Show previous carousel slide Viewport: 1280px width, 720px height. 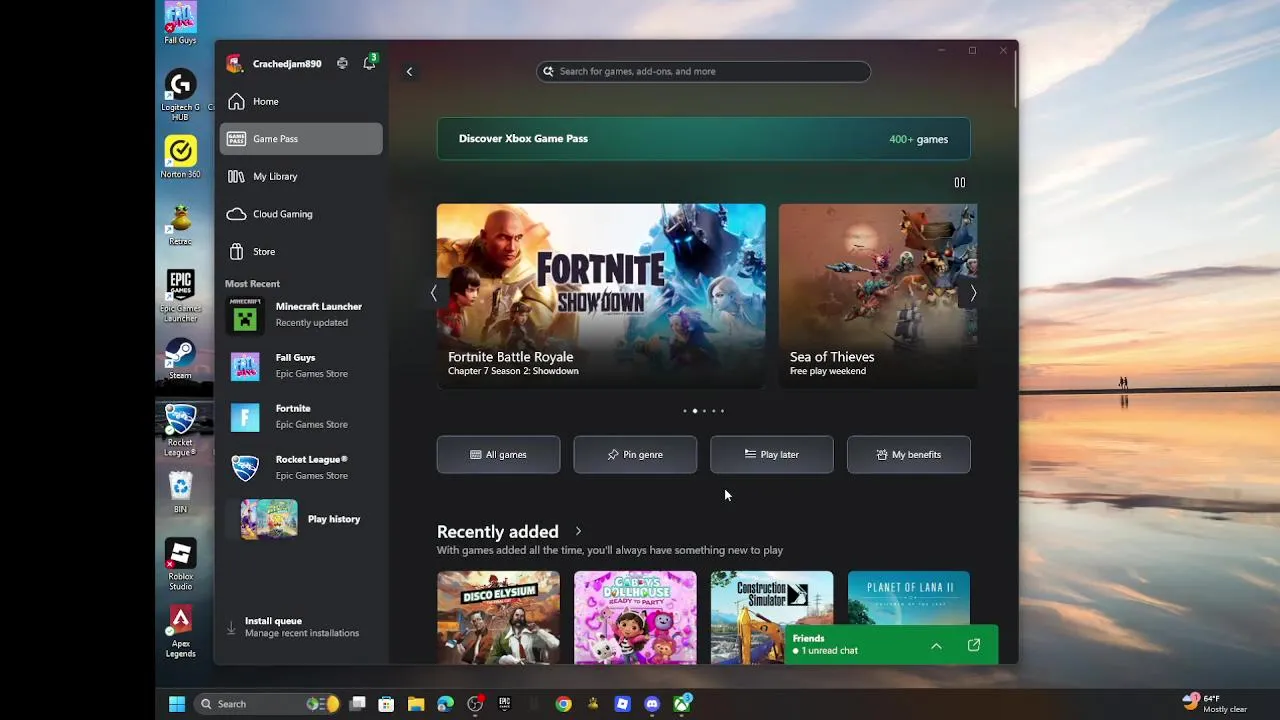[x=433, y=293]
